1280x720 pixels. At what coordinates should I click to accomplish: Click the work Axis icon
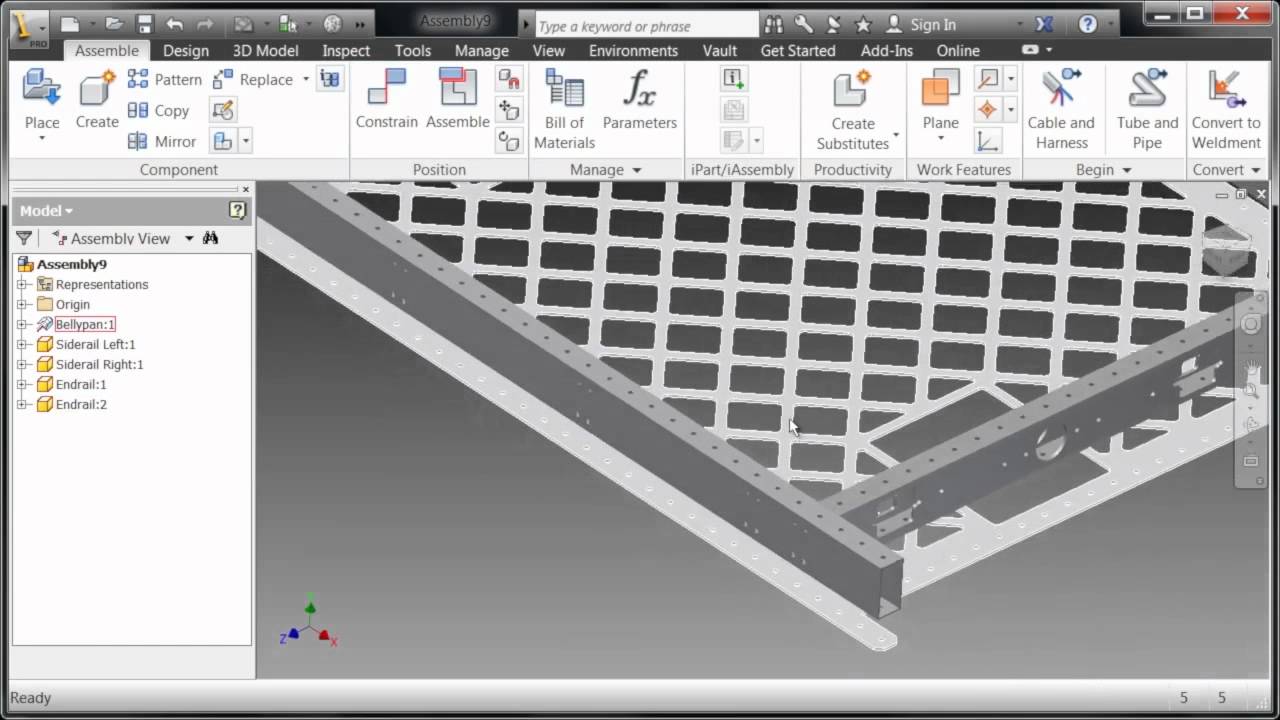[988, 79]
